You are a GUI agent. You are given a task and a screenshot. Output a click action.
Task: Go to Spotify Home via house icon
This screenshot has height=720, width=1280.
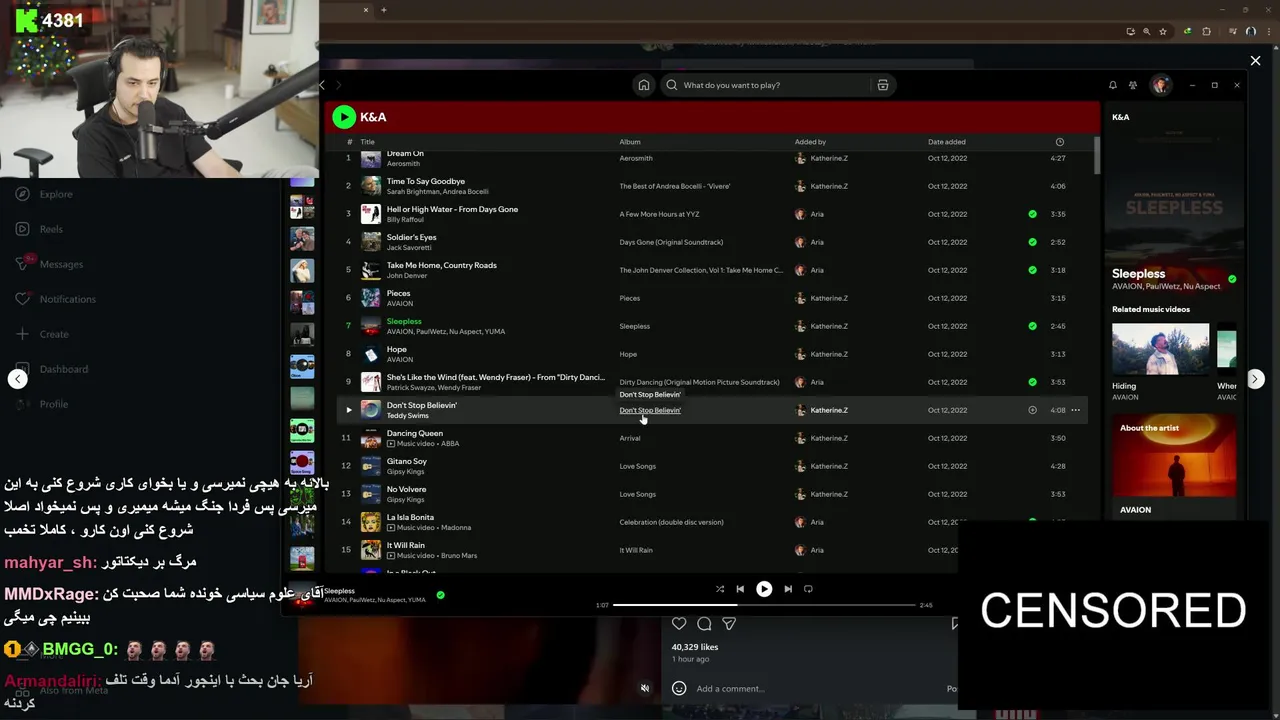tap(644, 85)
